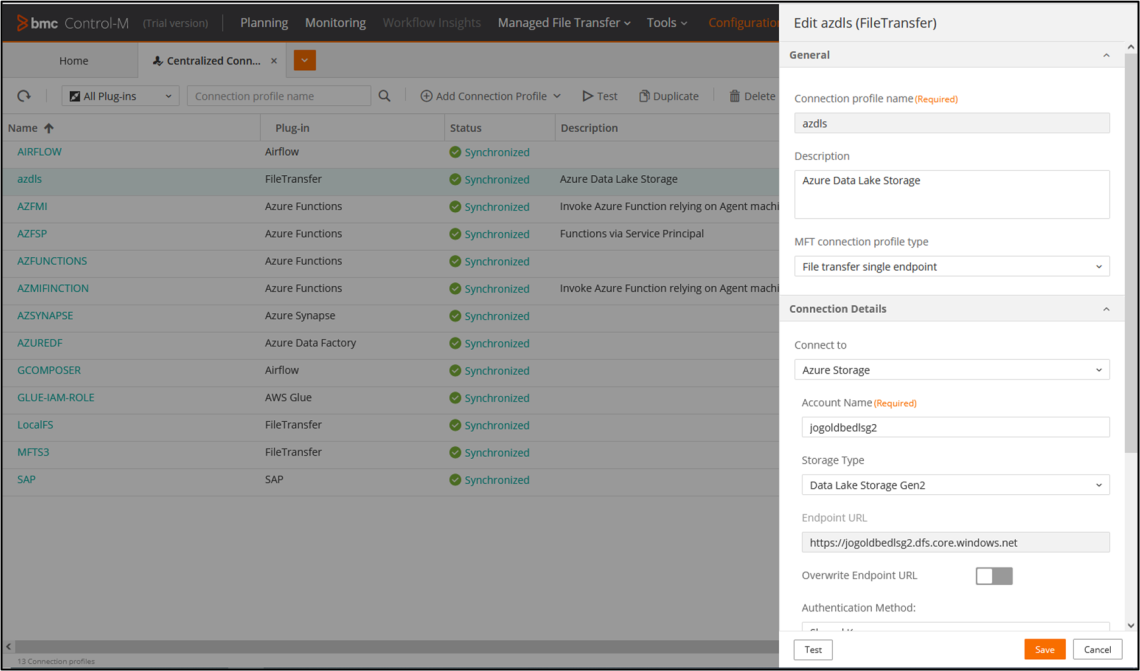Save the azdls connection profile
The width and height of the screenshot is (1140, 671).
point(1044,649)
